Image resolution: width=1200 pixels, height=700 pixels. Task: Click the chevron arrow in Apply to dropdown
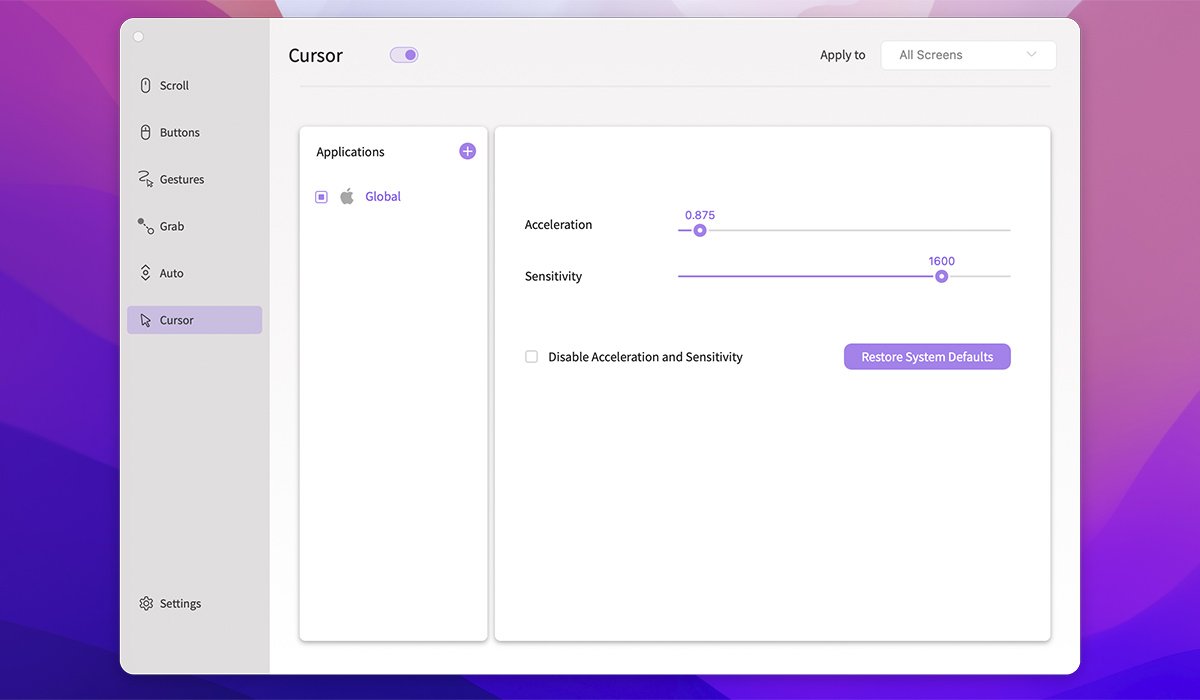pyautogui.click(x=1031, y=55)
